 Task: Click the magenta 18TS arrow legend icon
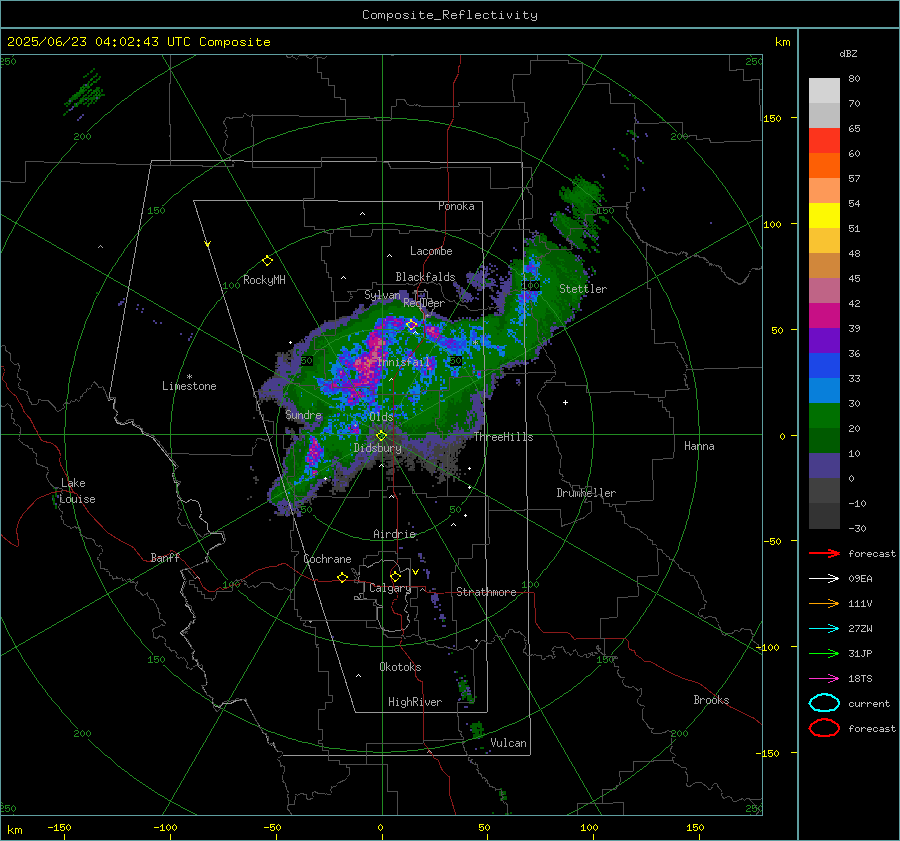pyautogui.click(x=824, y=679)
